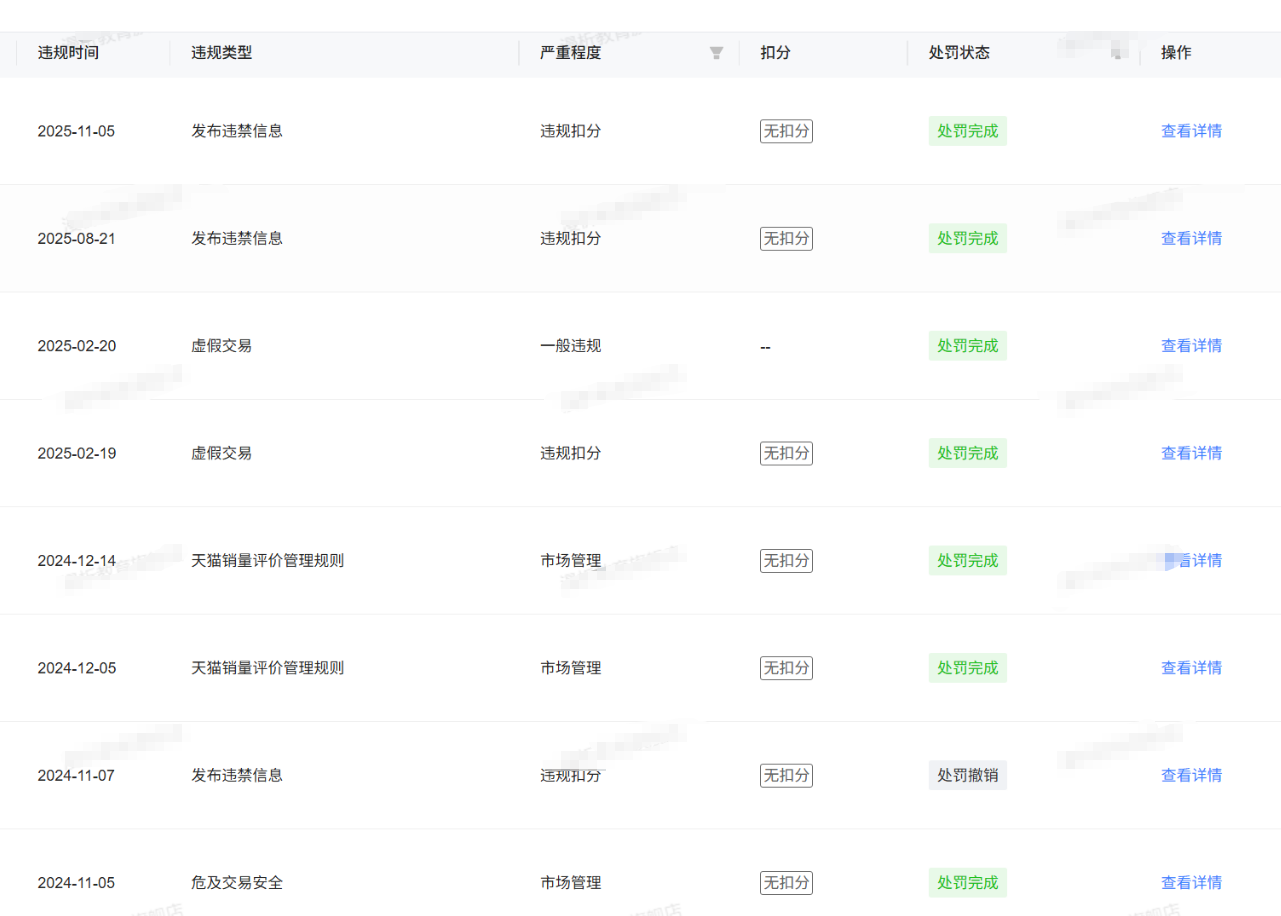The image size is (1281, 916).
Task: Click the 扣分 column header
Action: pyautogui.click(x=775, y=53)
